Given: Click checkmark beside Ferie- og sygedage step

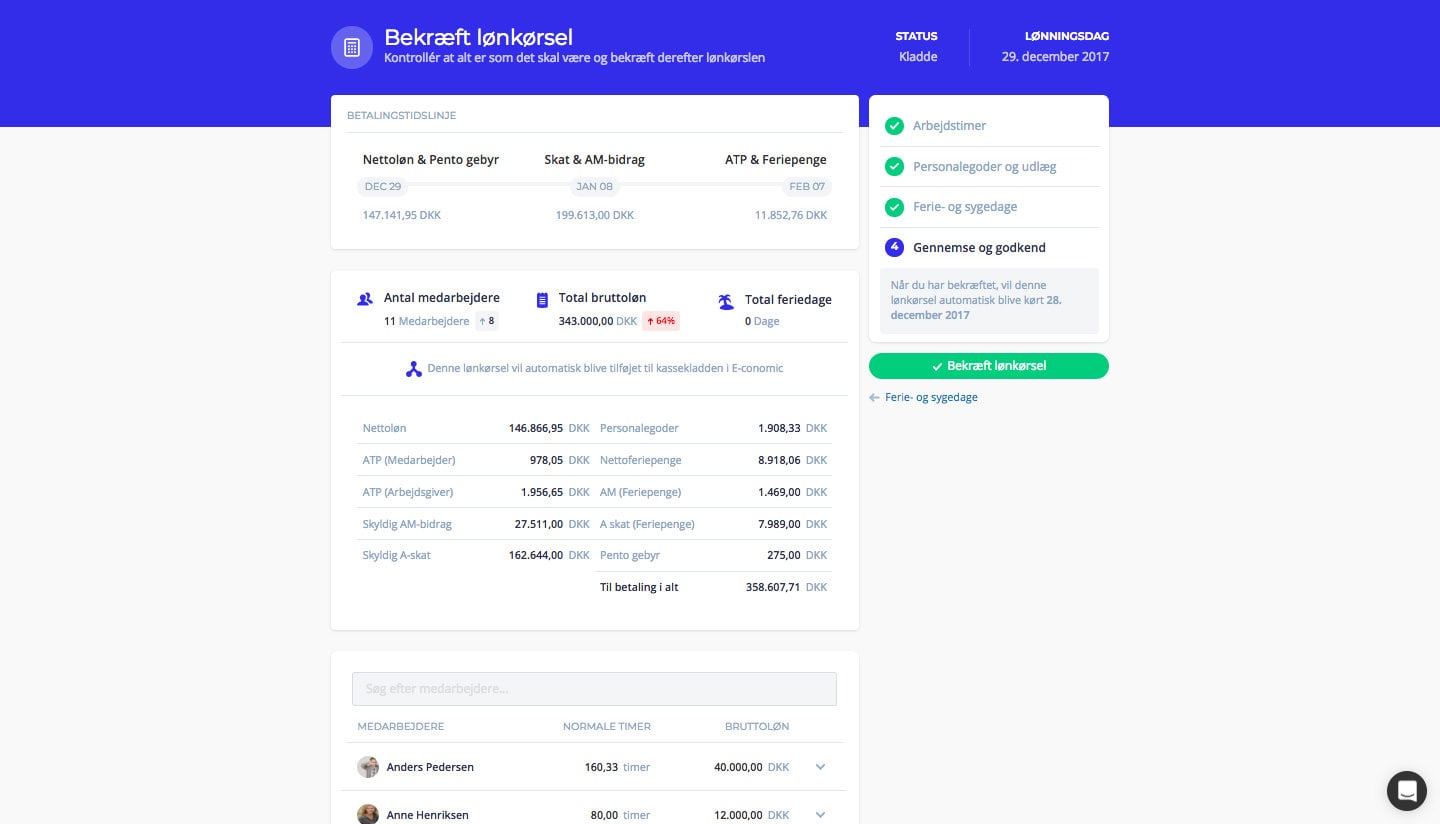Looking at the screenshot, I should click(894, 207).
